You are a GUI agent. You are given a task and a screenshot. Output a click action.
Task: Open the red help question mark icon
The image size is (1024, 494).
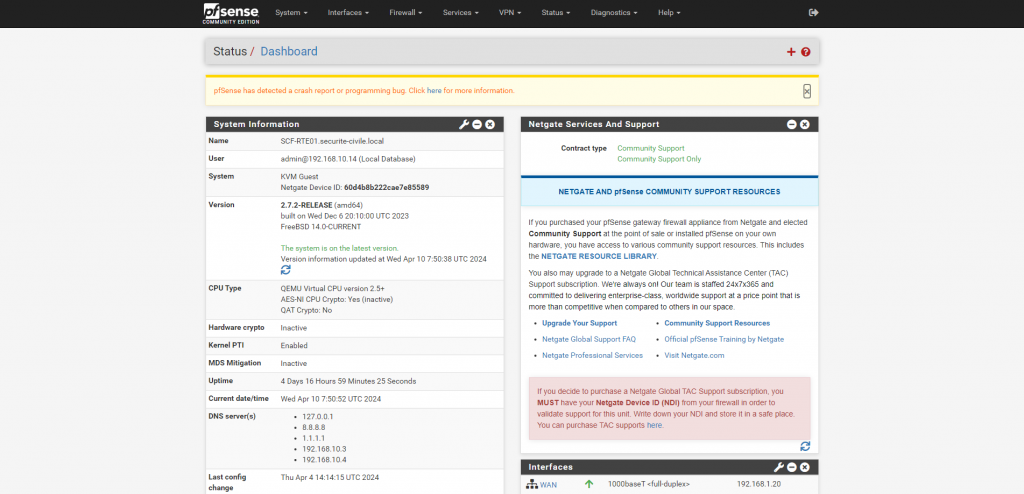pos(806,52)
